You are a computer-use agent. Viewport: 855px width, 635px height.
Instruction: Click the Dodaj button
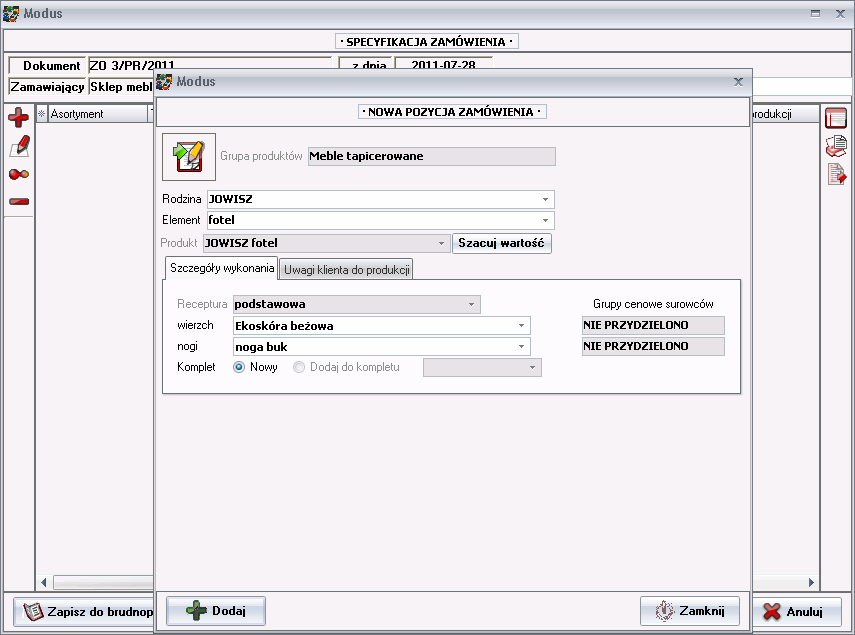tap(214, 610)
